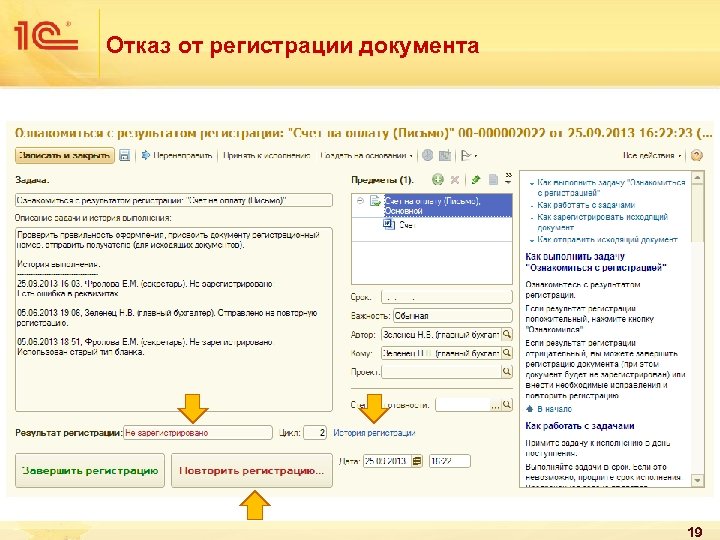Click the Задача name input field

[x=174, y=200]
